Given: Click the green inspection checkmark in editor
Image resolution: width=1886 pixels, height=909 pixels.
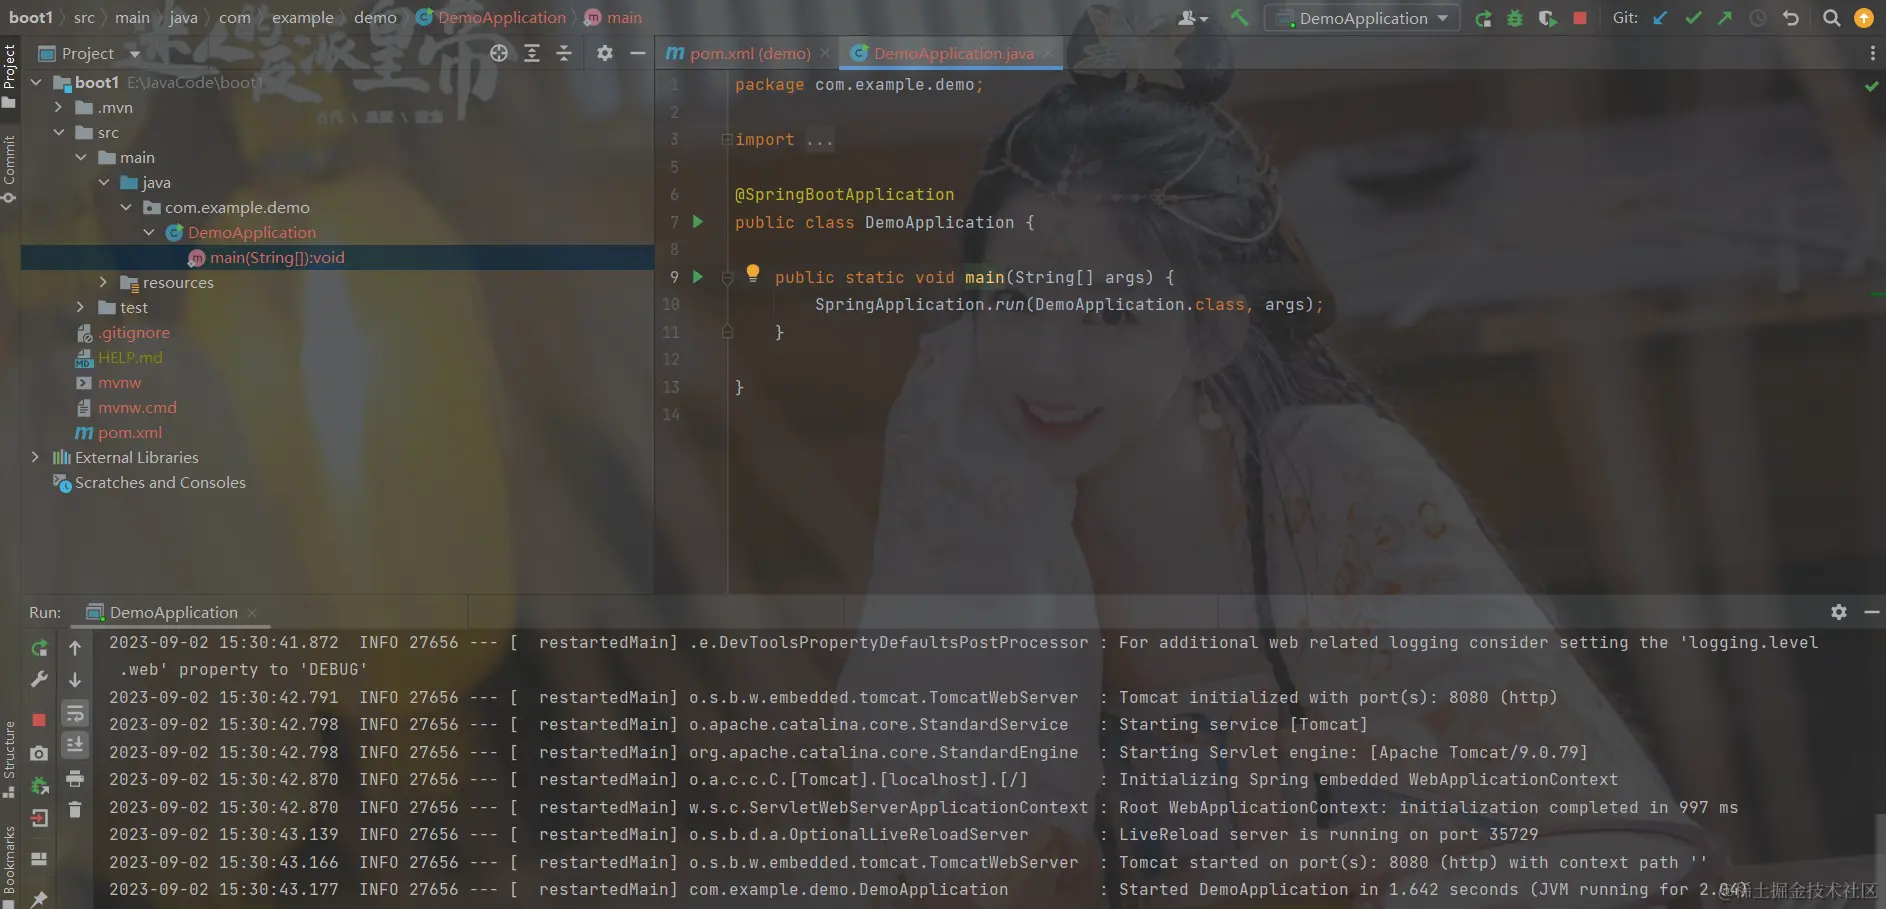Looking at the screenshot, I should [1871, 86].
